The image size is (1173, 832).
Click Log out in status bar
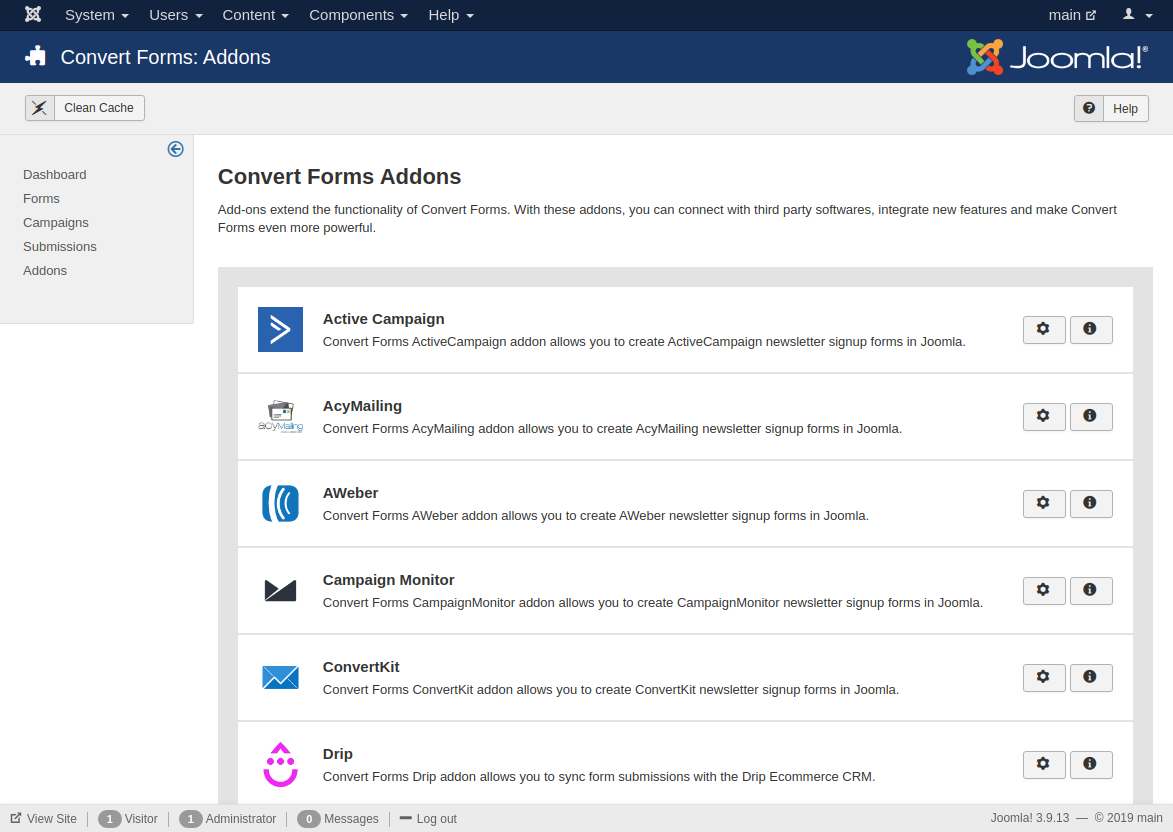tap(428, 819)
